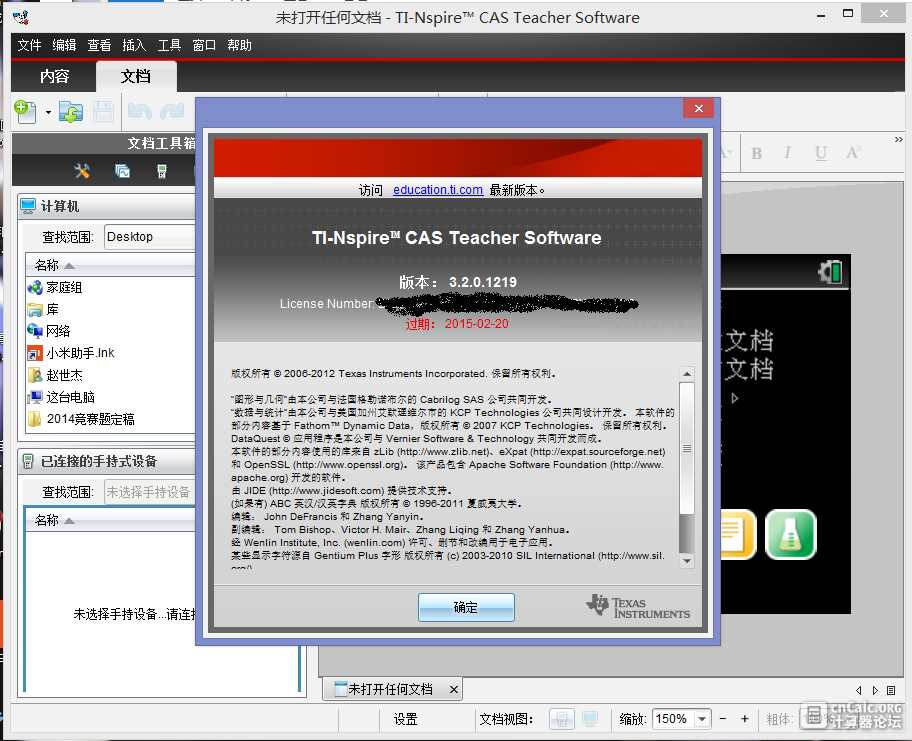This screenshot has height=741, width=912.
Task: Select the document tools wrench icon
Action: click(82, 171)
